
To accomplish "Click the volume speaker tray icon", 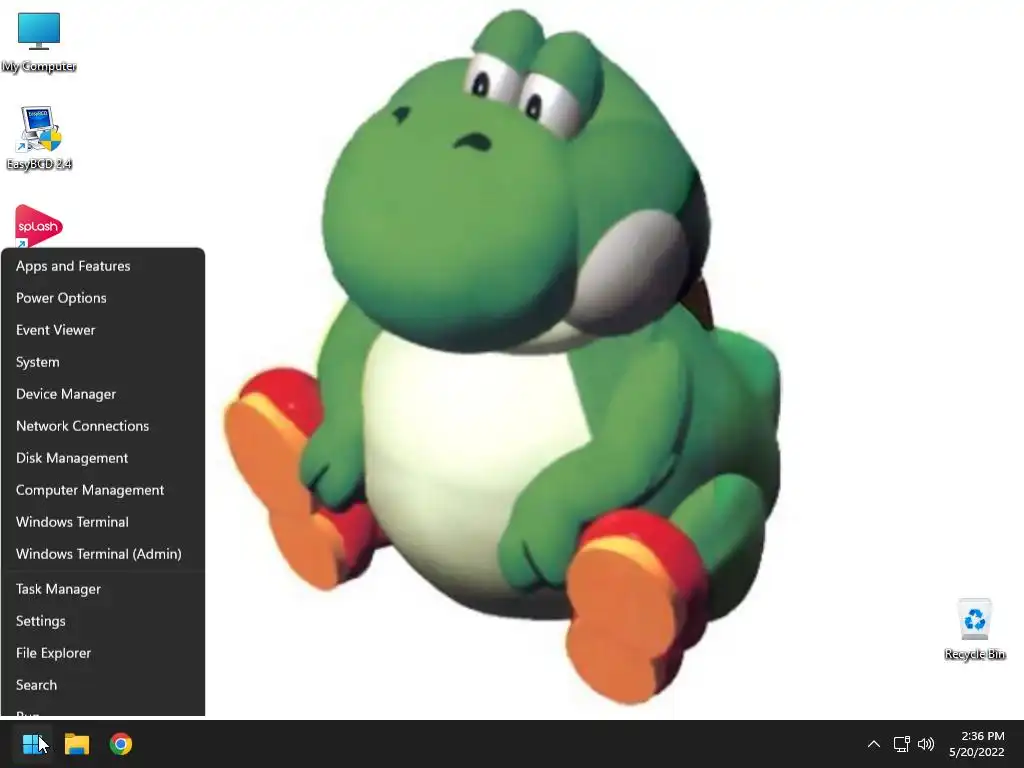I will click(x=925, y=744).
